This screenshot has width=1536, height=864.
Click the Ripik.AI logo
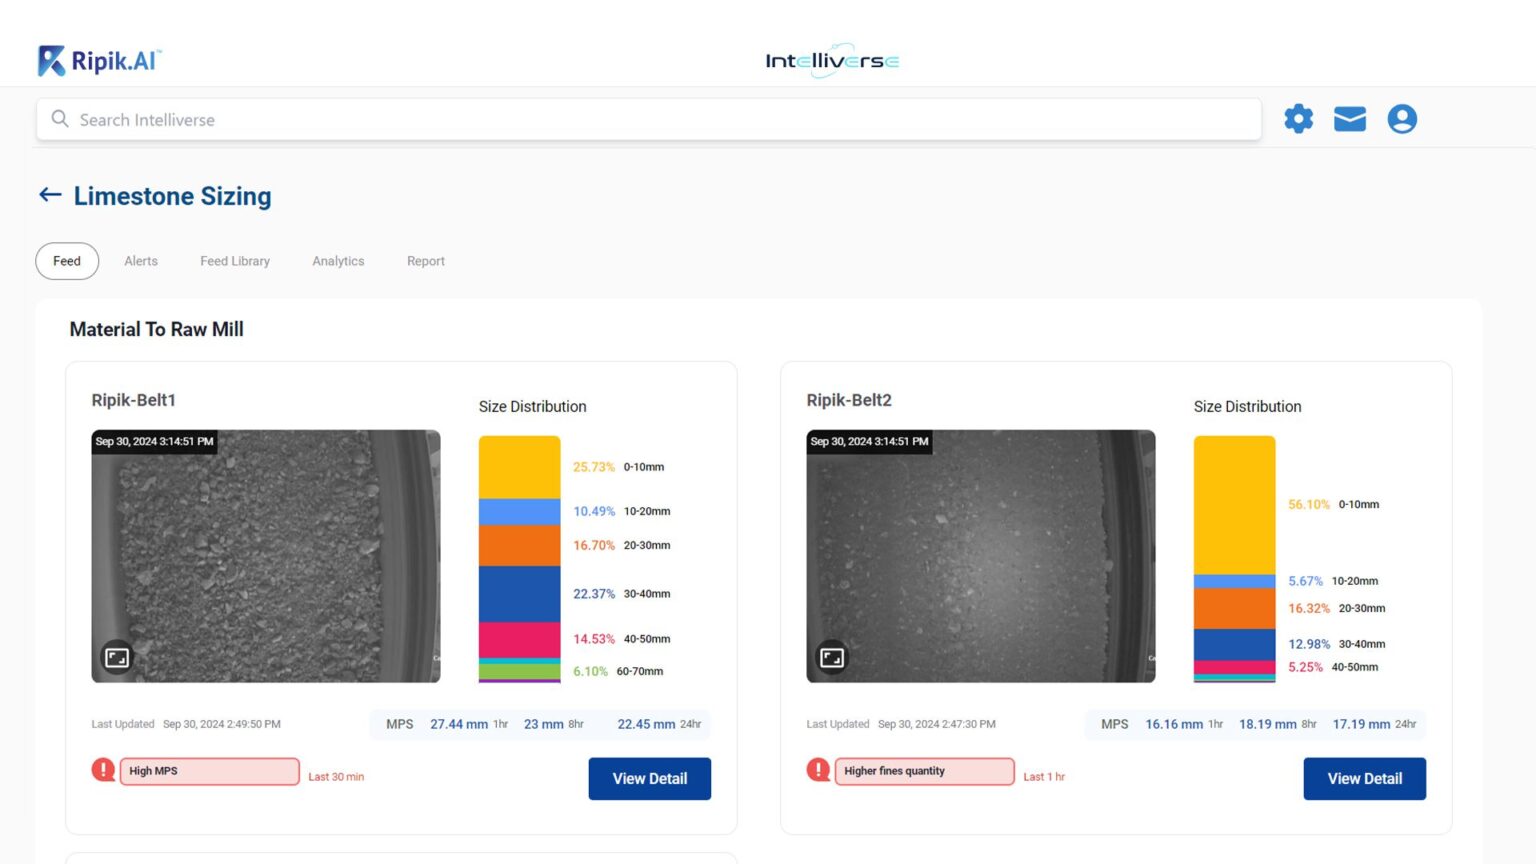[x=98, y=60]
